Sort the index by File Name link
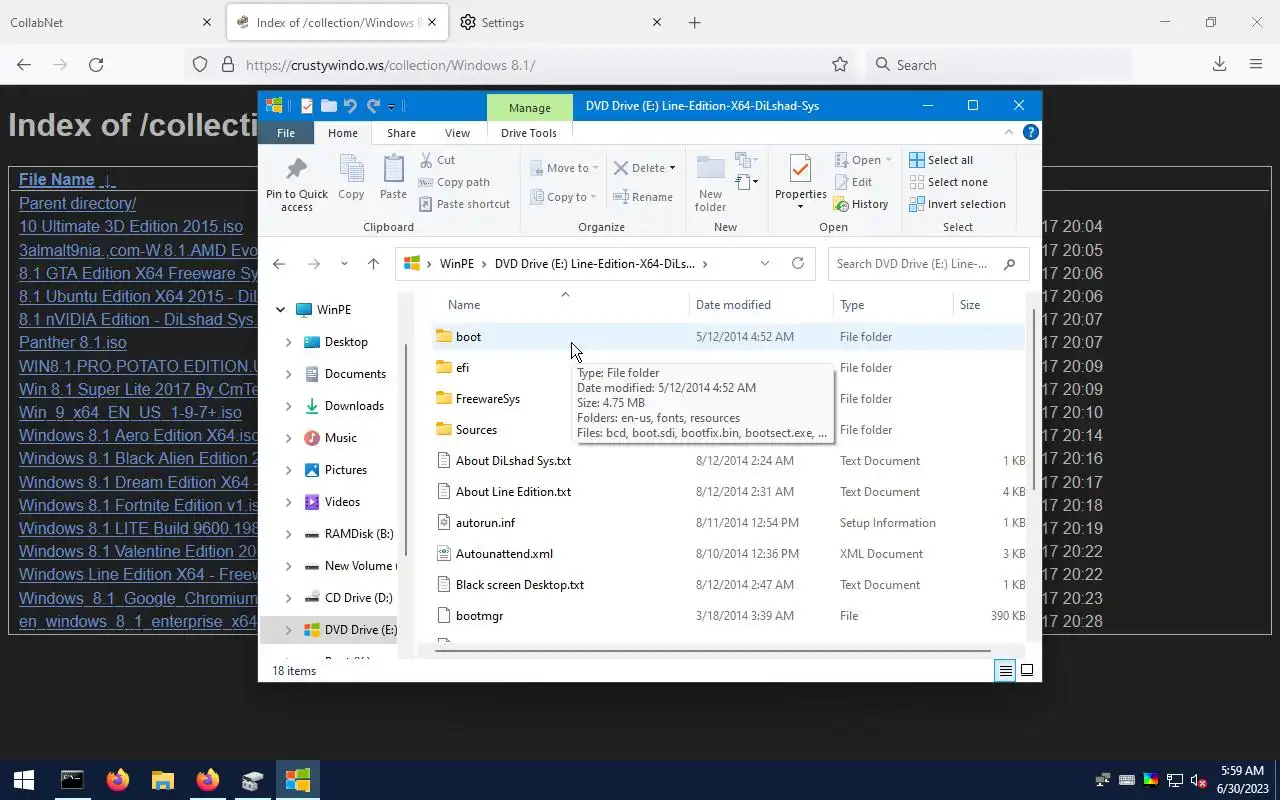This screenshot has width=1280, height=800. [x=56, y=180]
